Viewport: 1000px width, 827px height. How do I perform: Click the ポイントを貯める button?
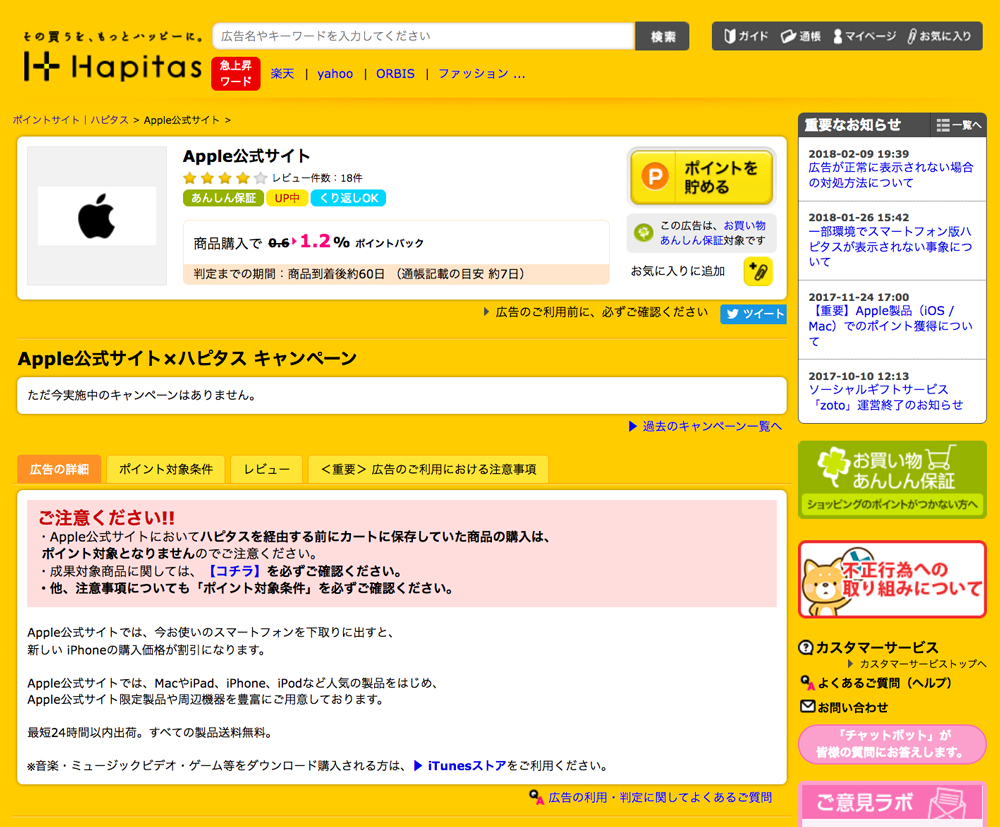pyautogui.click(x=701, y=177)
